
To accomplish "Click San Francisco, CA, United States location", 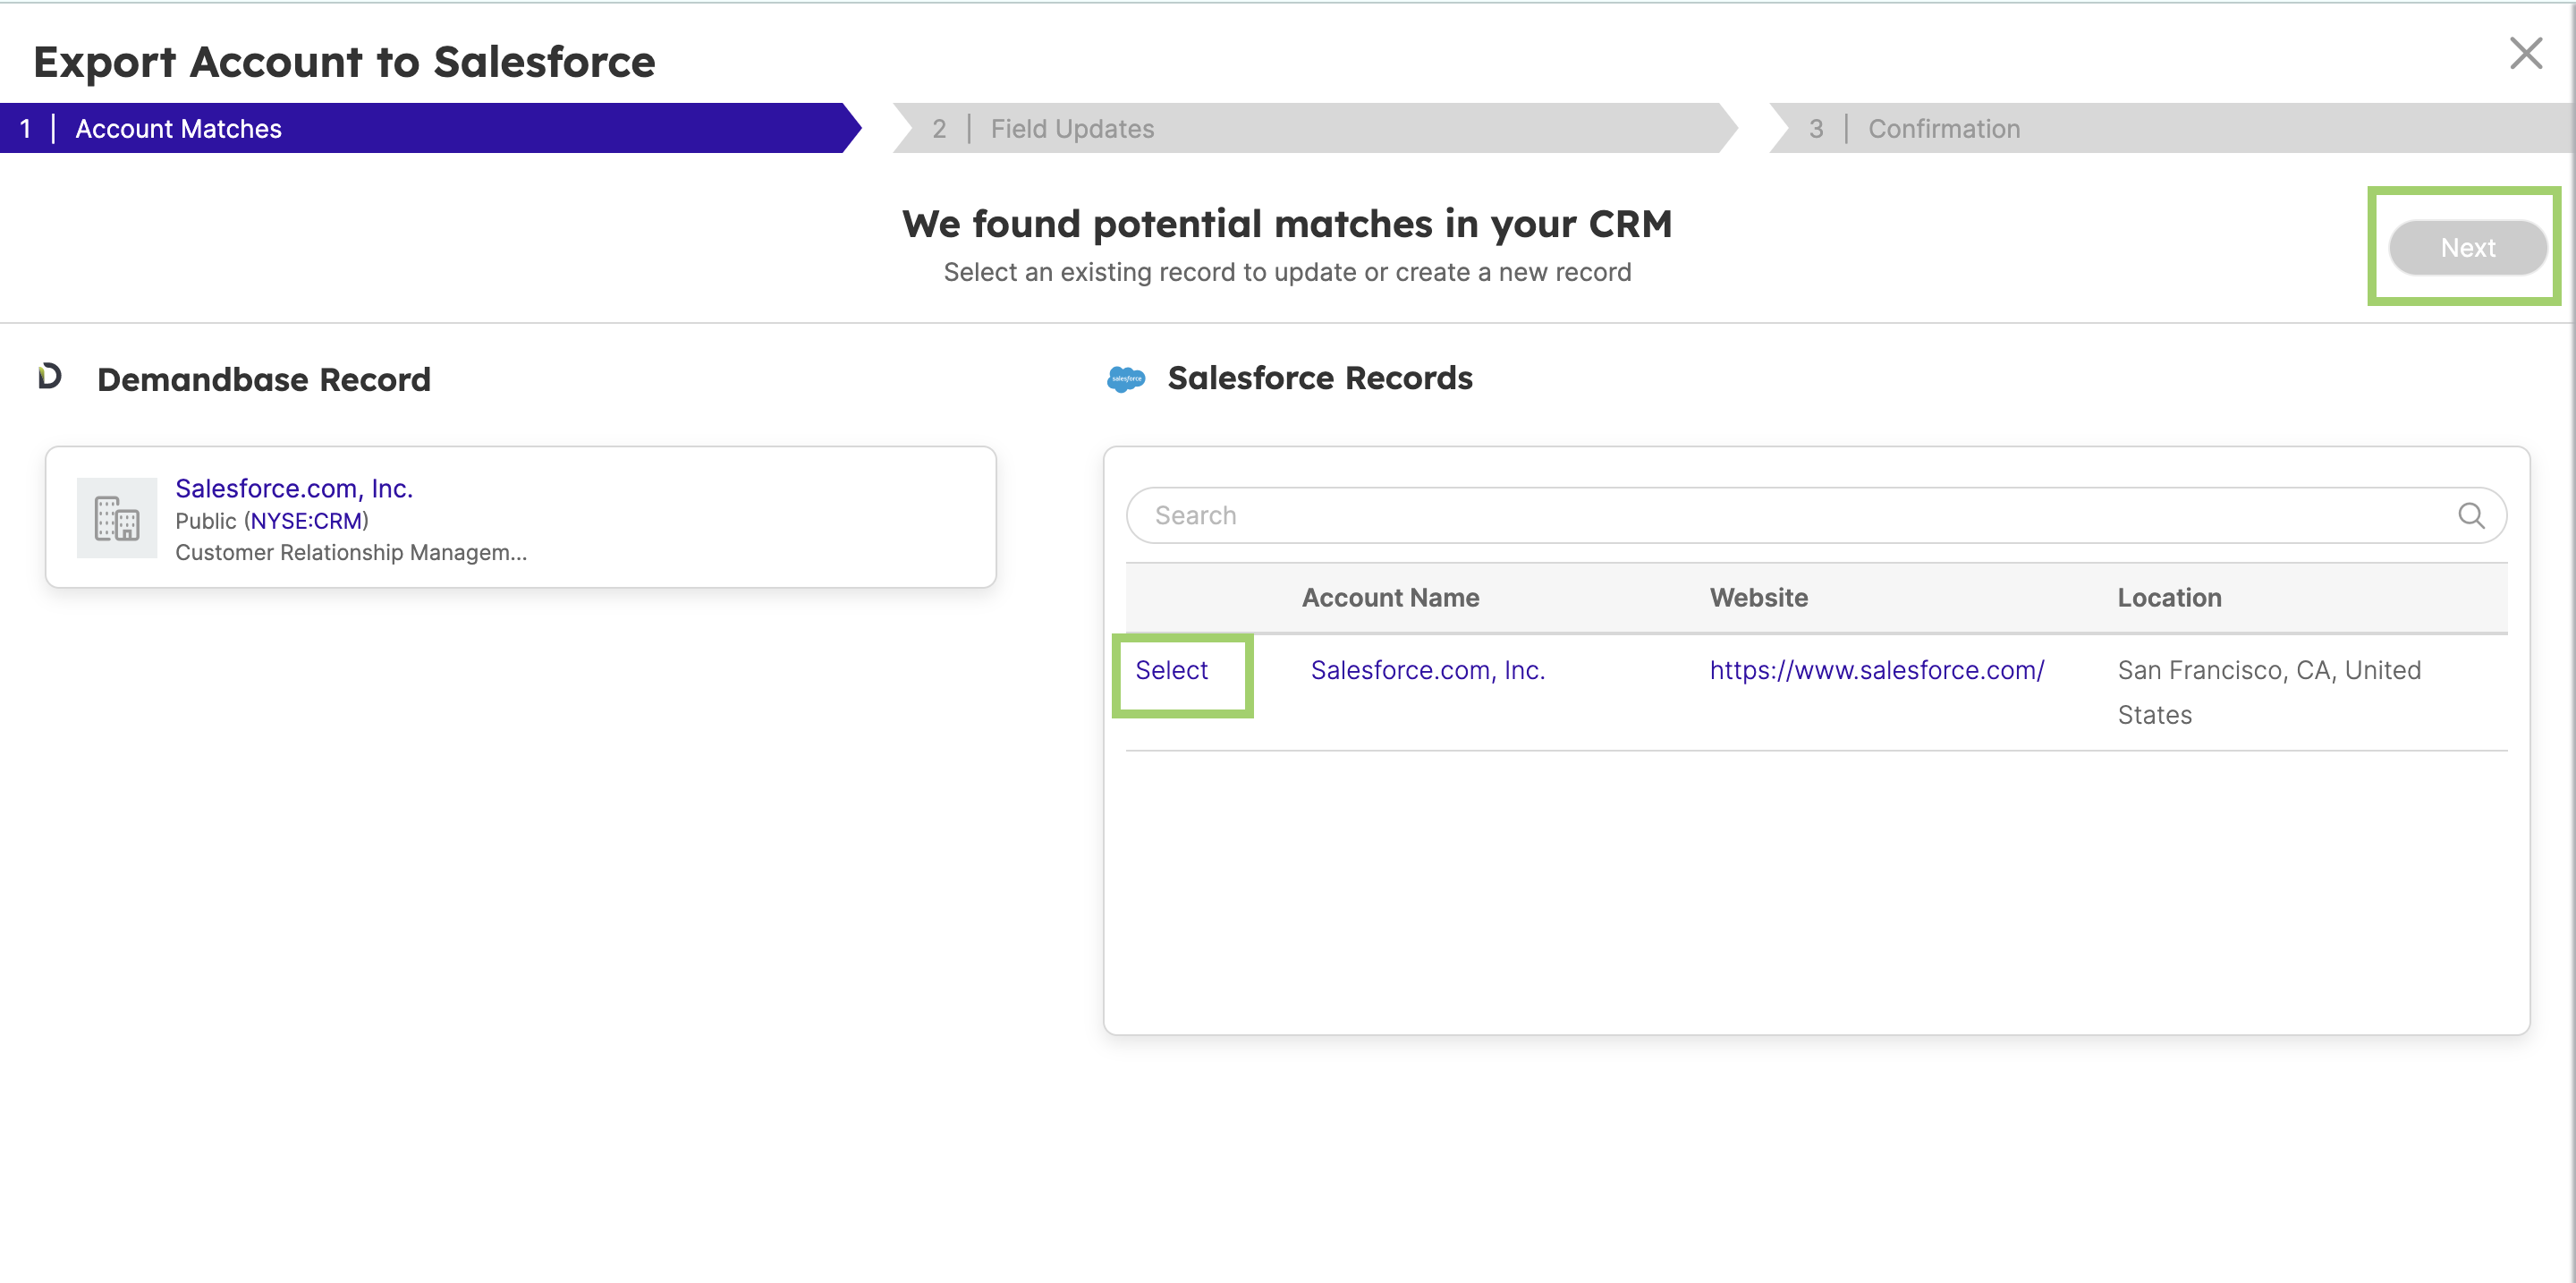I will click(x=2268, y=692).
